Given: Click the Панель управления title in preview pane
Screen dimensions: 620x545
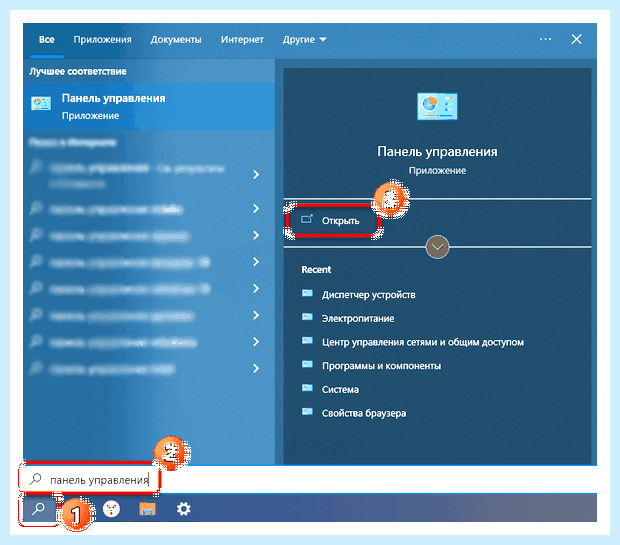Looking at the screenshot, I should tap(437, 151).
